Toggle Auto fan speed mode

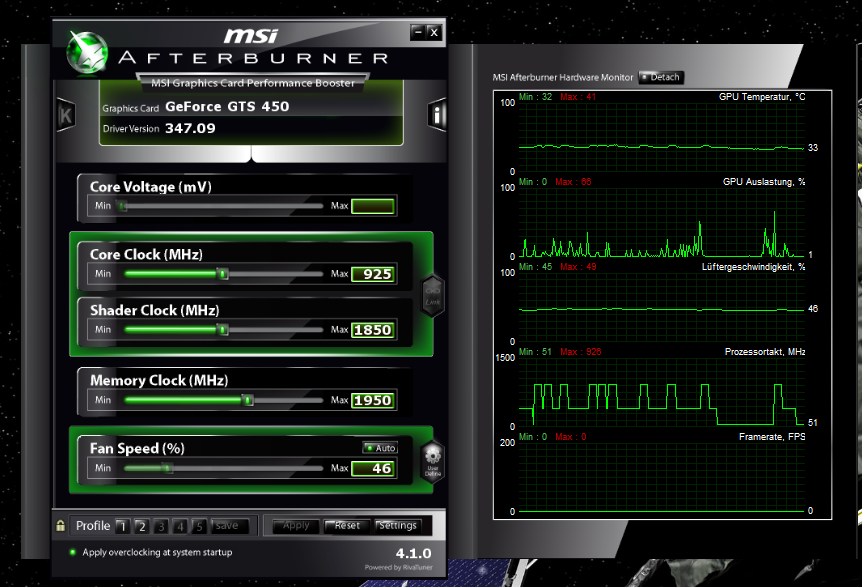pyautogui.click(x=380, y=448)
